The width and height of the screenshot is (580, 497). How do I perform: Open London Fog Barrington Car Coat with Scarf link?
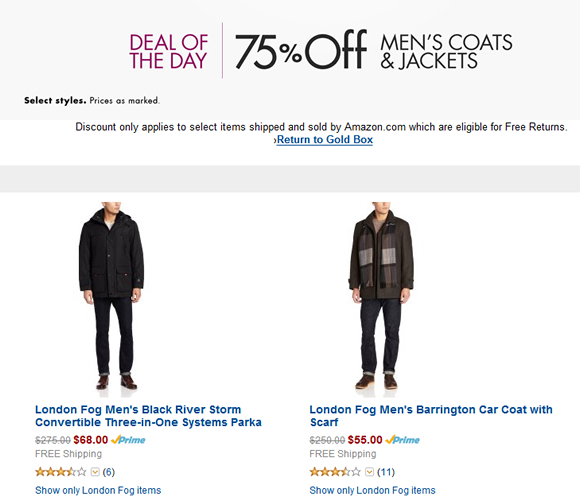(431, 416)
